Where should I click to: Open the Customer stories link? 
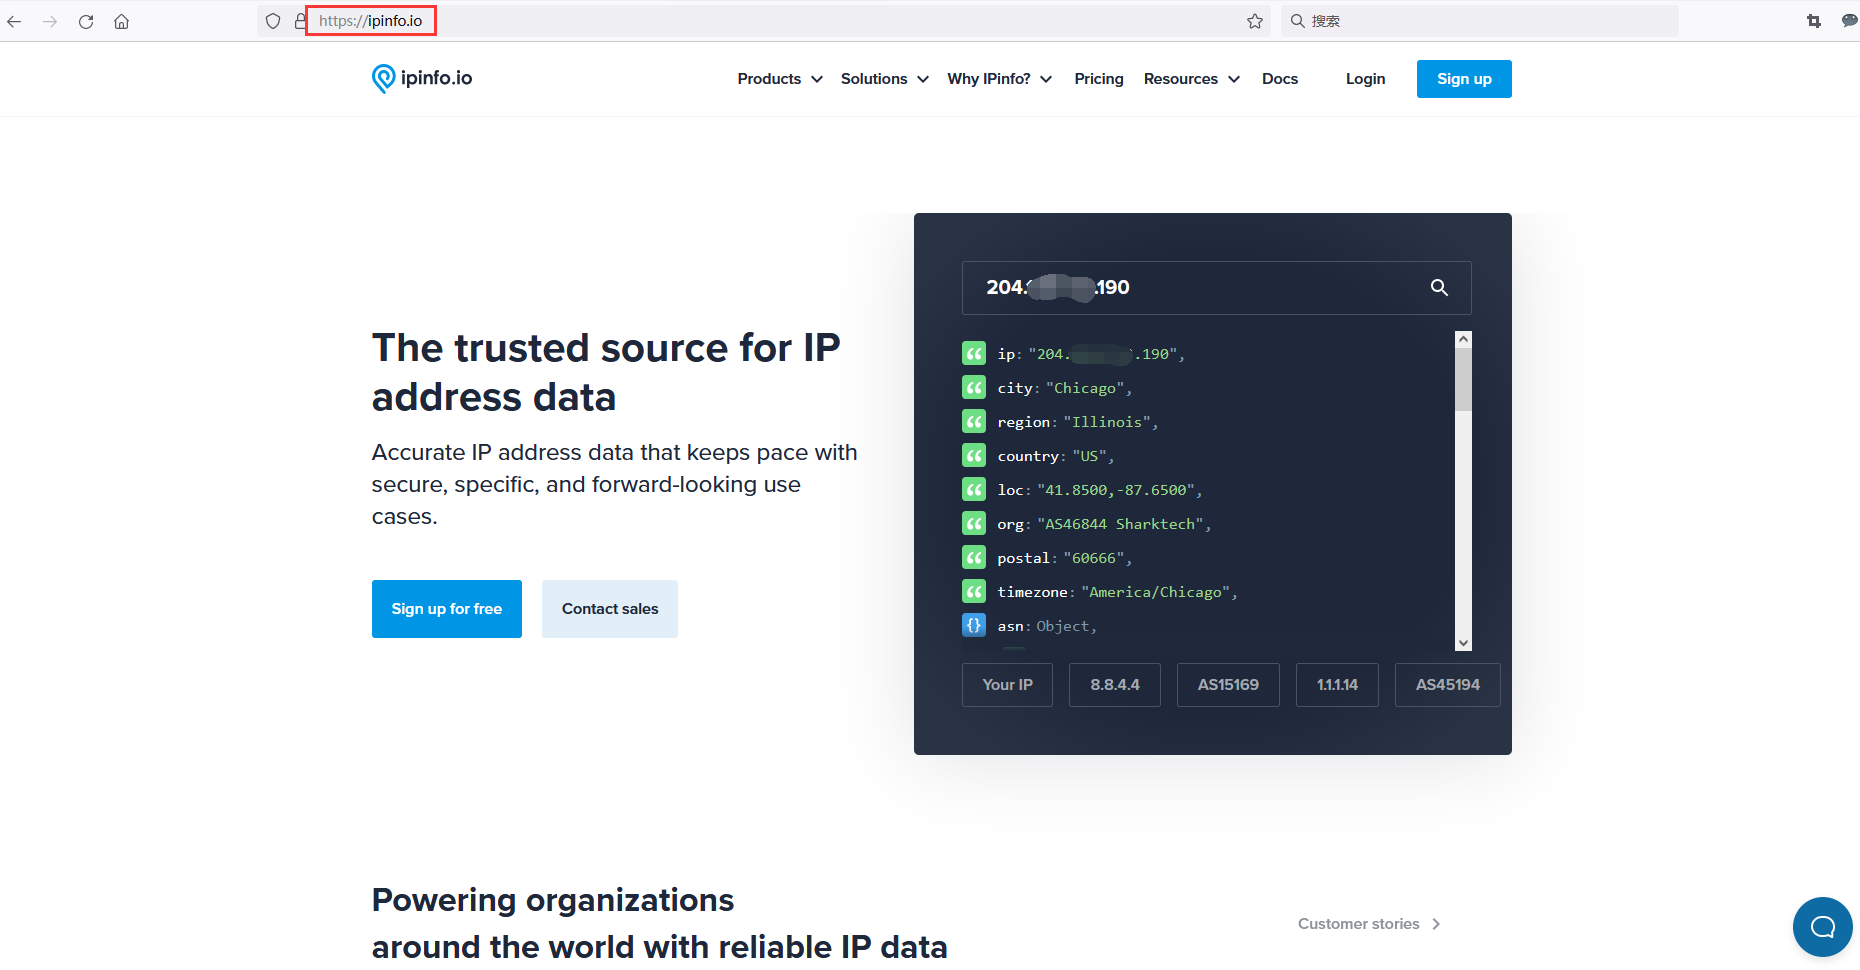click(x=1369, y=924)
